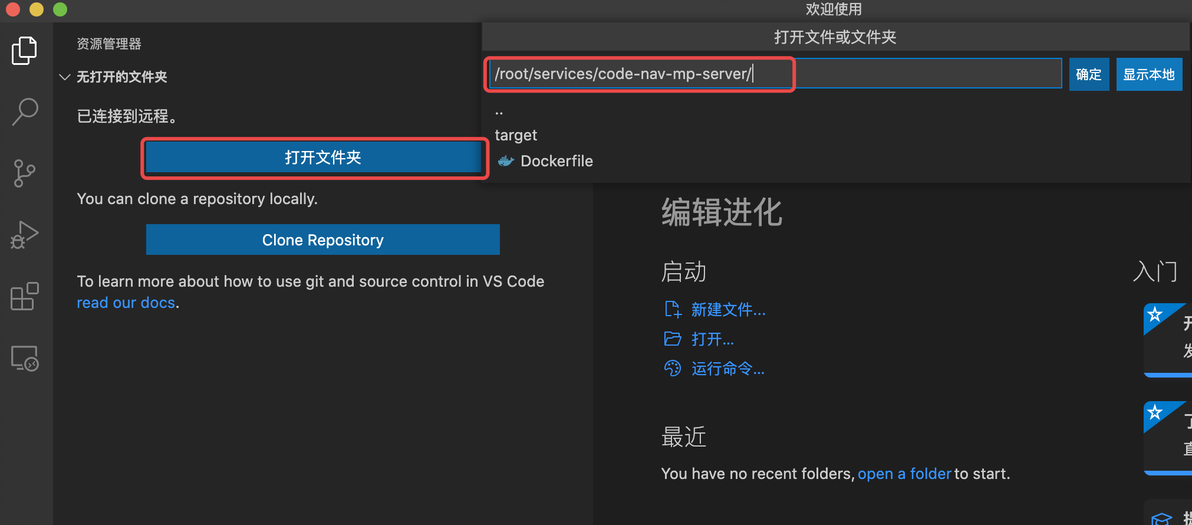Open the Search view icon

pos(25,111)
